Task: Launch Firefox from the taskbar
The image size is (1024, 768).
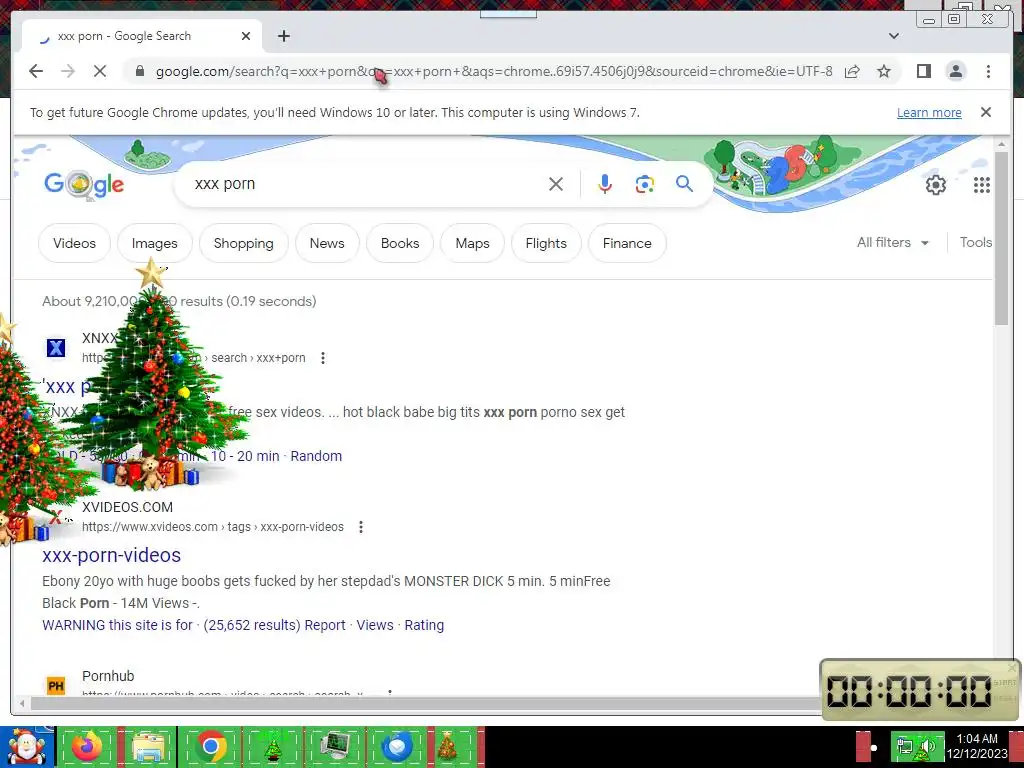Action: [x=87, y=747]
